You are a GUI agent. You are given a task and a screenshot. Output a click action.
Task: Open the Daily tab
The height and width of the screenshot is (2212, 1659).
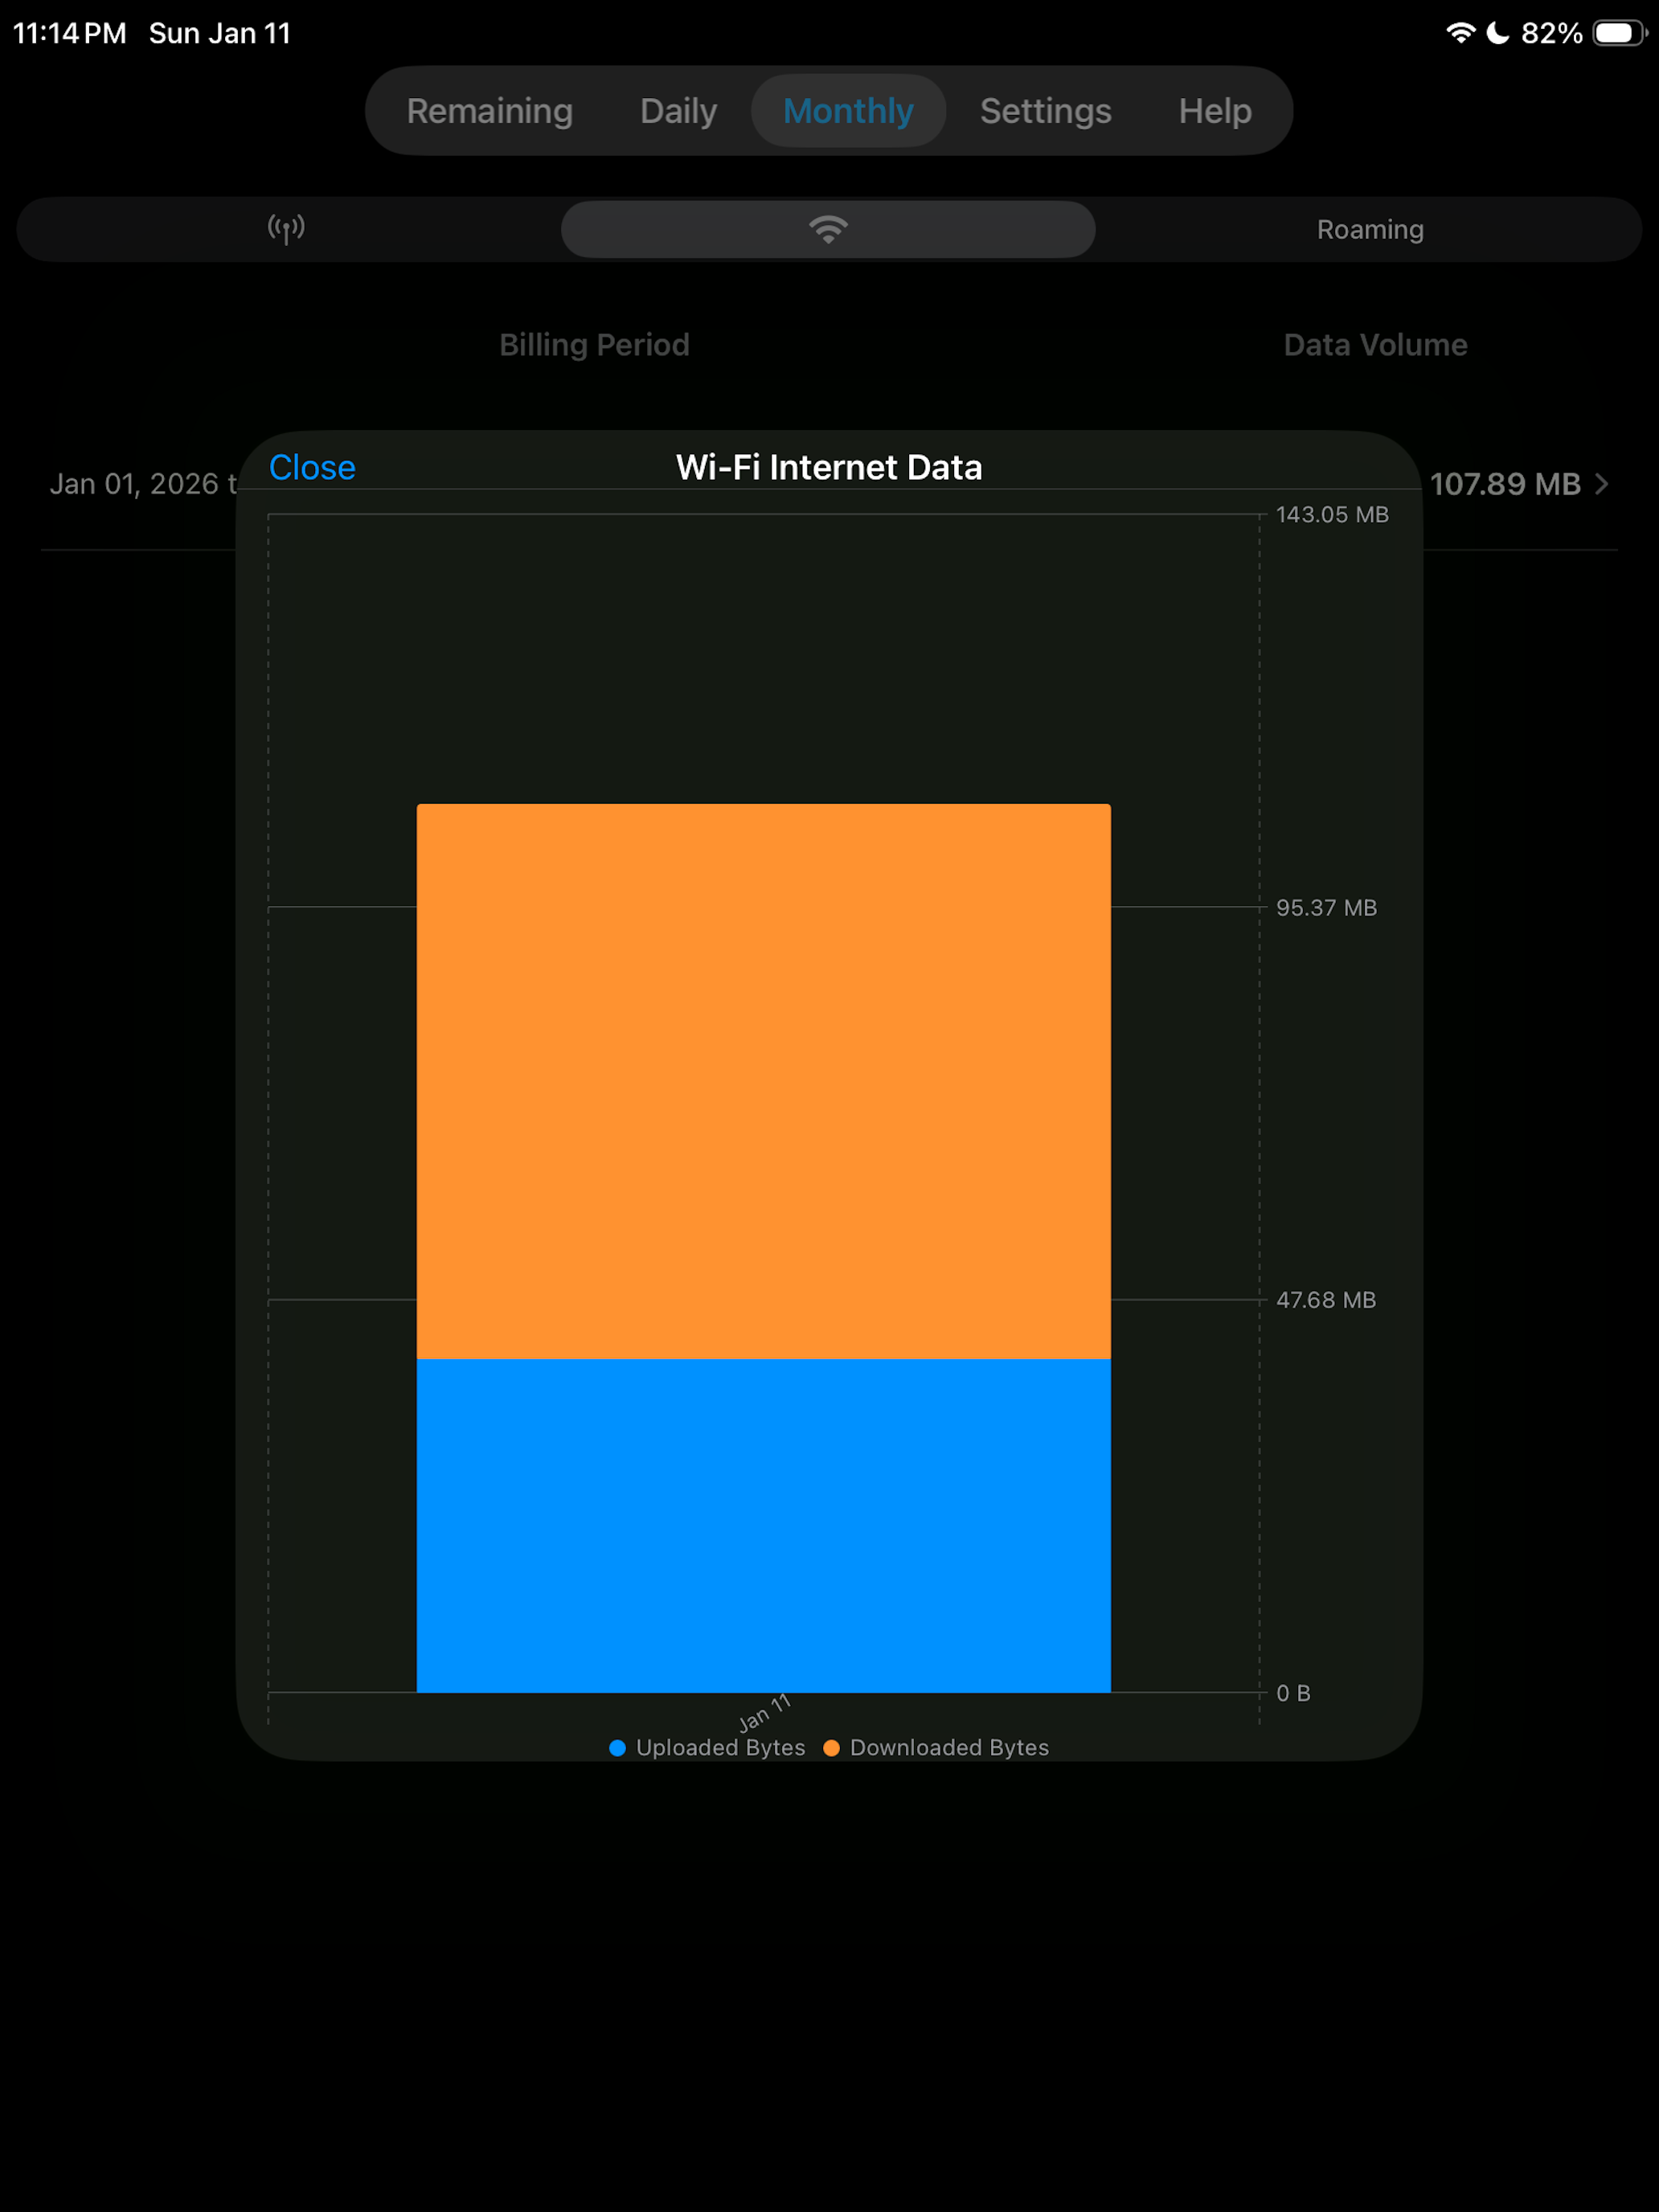click(678, 111)
